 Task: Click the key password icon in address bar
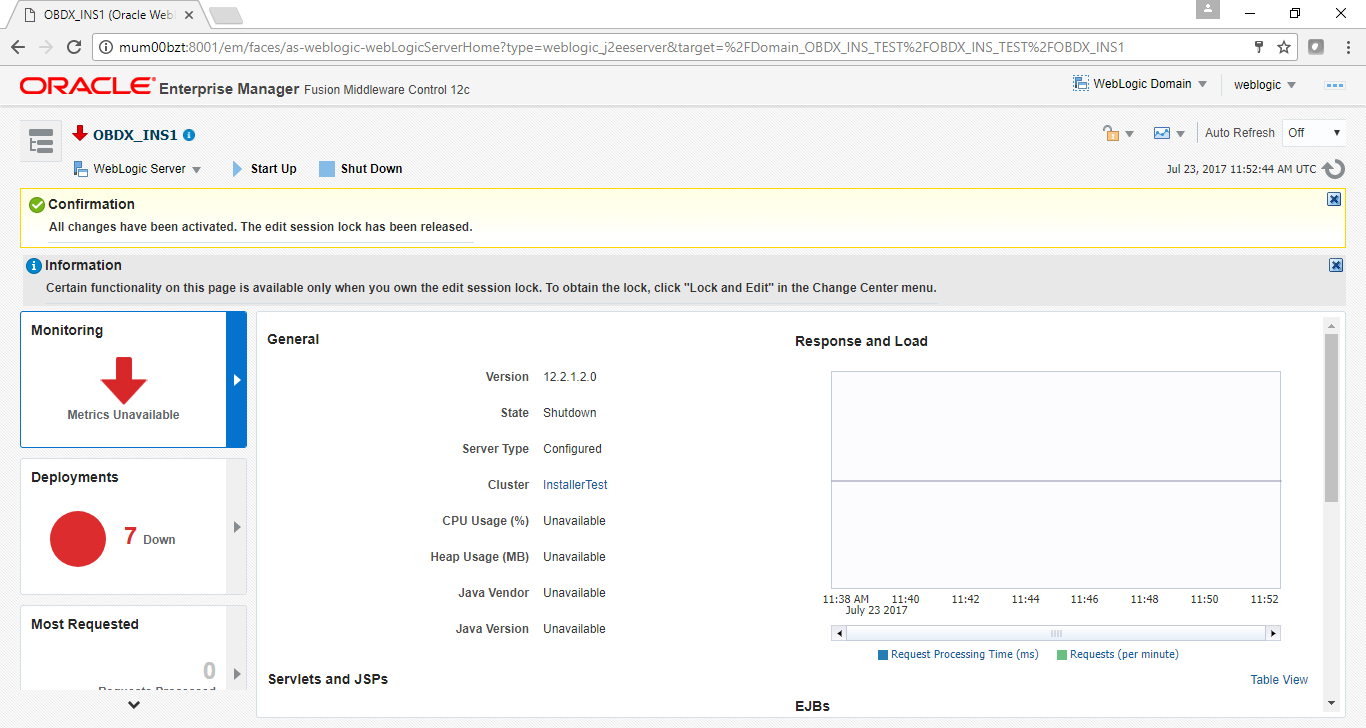click(1259, 47)
